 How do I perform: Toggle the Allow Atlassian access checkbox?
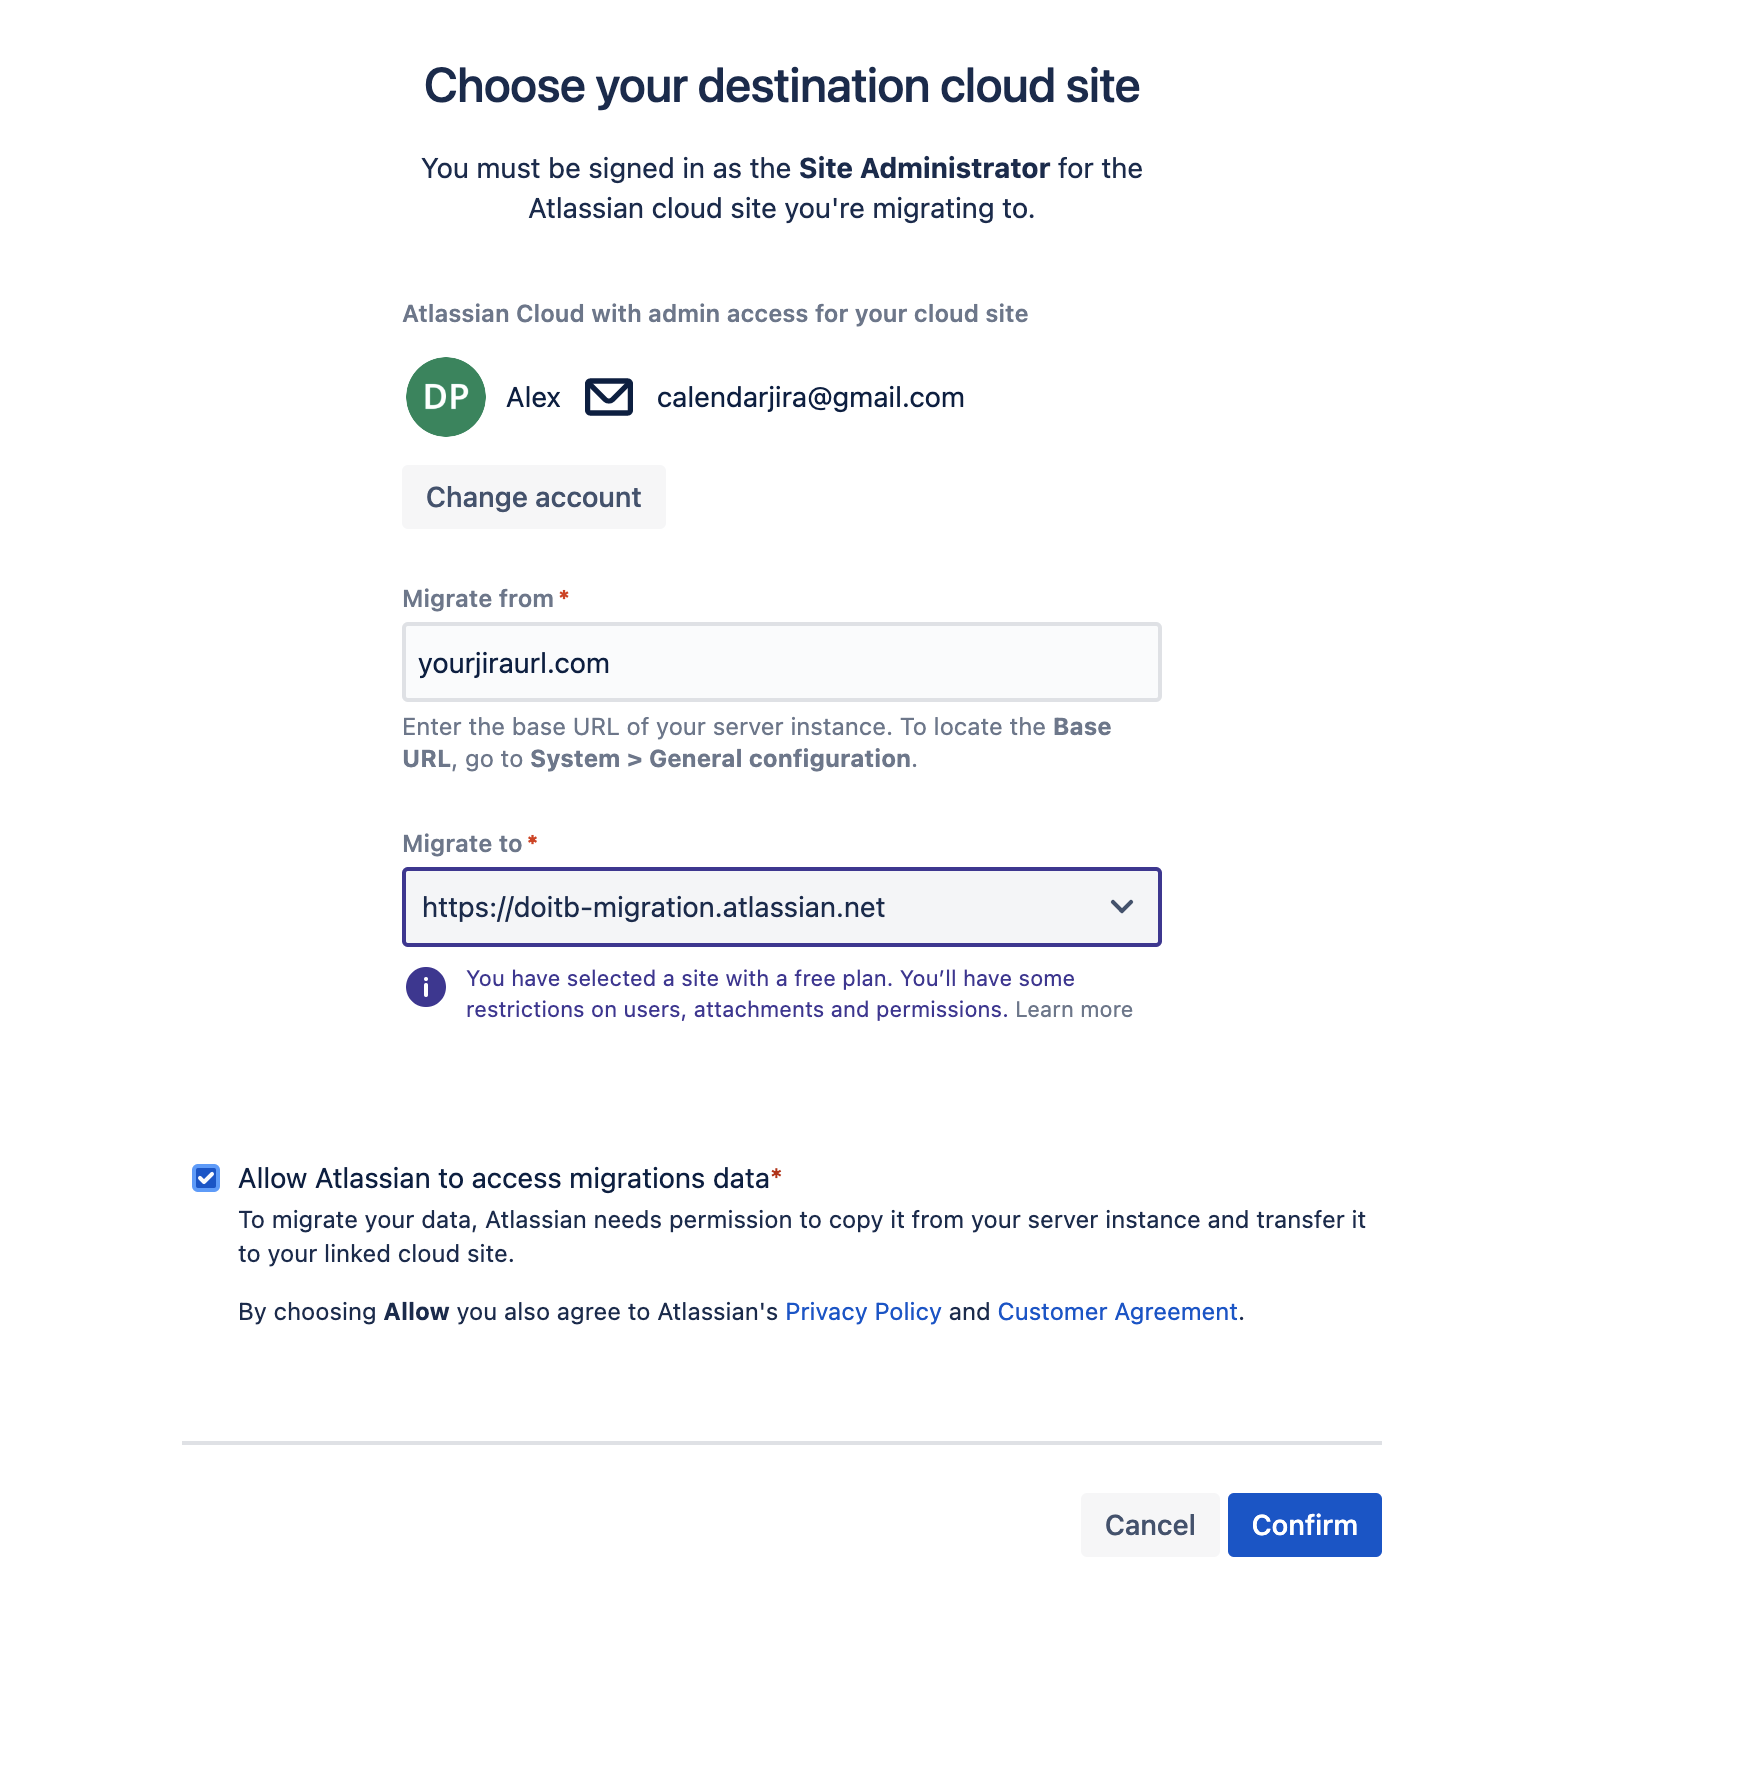206,1178
